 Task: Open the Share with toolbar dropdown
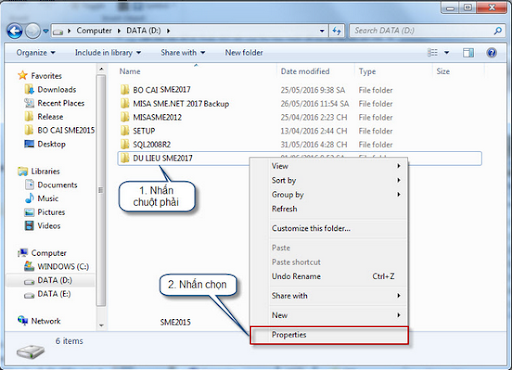pos(183,53)
